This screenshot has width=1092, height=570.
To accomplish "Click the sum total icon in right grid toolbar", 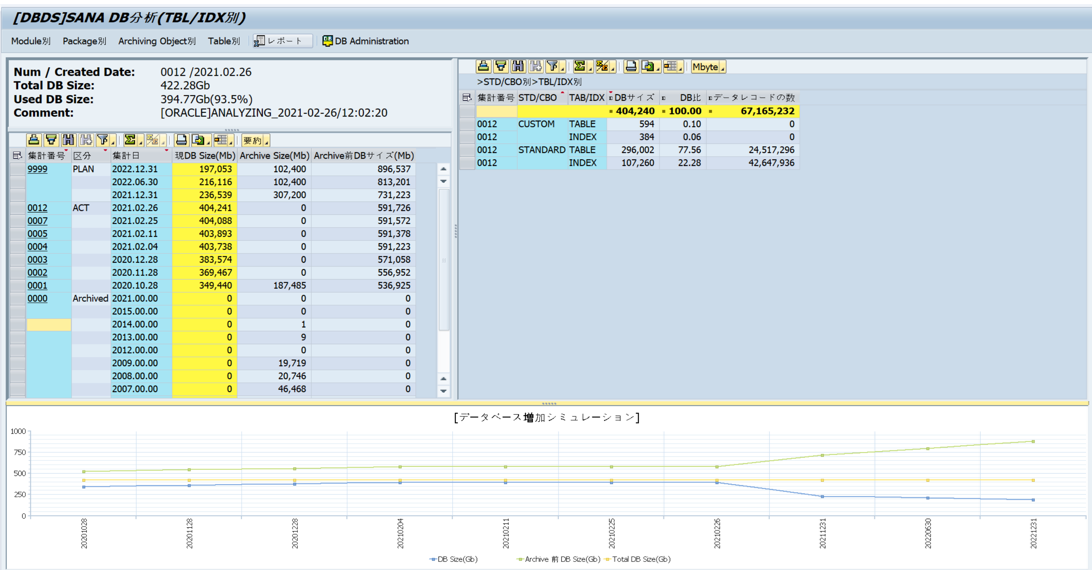I will (579, 66).
